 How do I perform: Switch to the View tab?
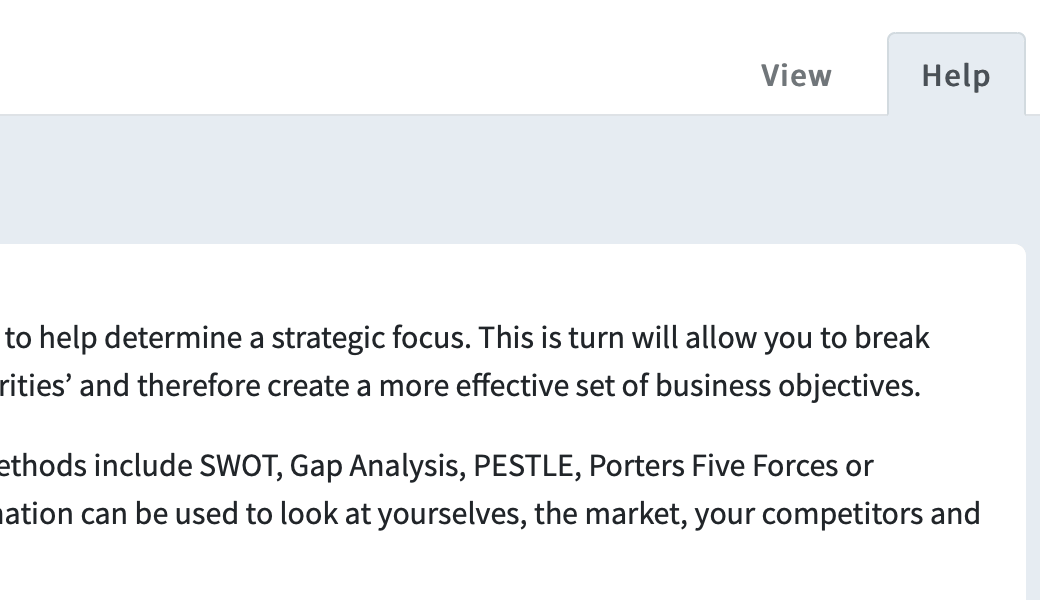(796, 75)
